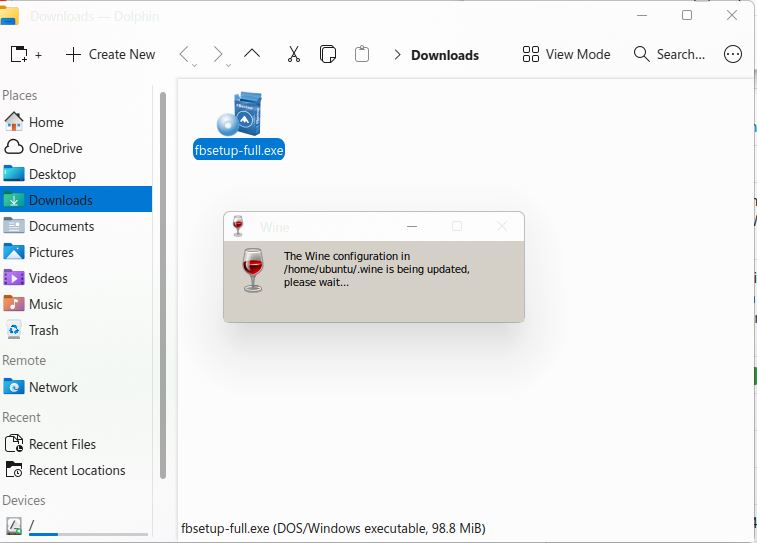757x543 pixels.
Task: Click the status bar file info text
Action: coord(333,529)
